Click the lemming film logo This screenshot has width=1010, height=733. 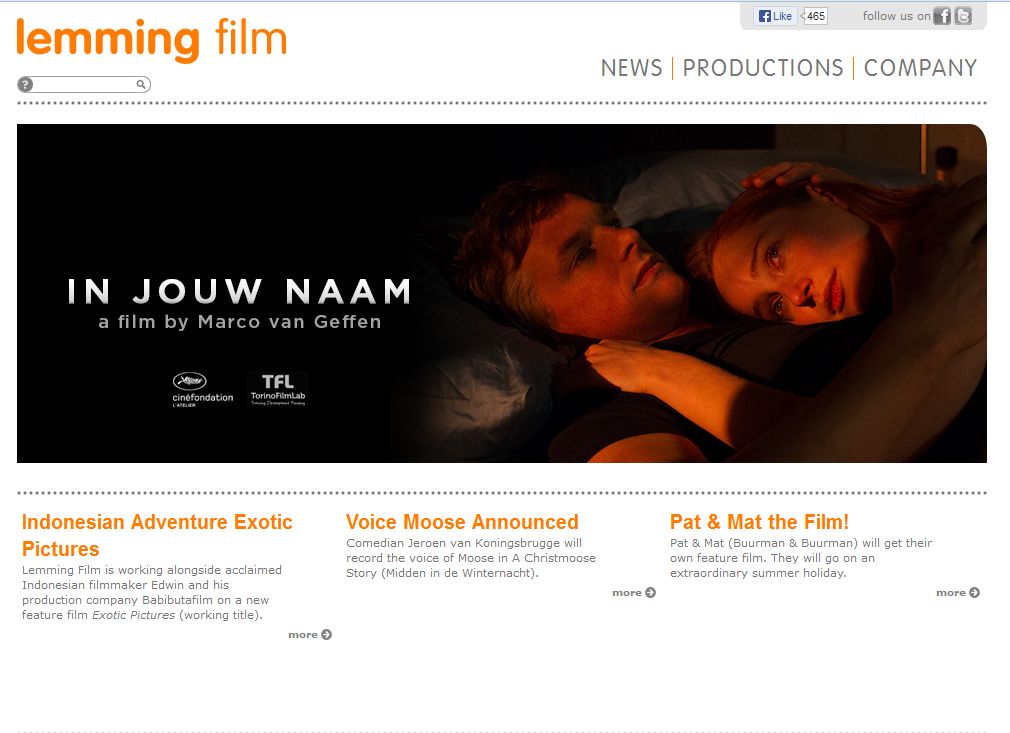click(151, 39)
